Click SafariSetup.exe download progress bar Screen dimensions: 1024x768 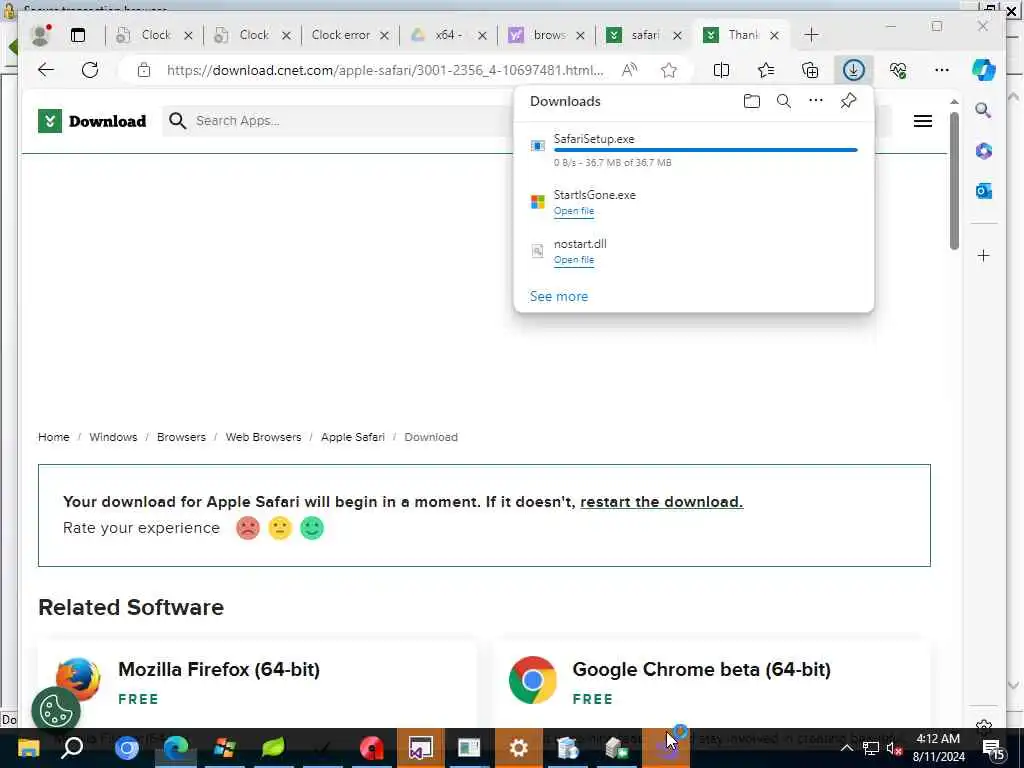[705, 150]
